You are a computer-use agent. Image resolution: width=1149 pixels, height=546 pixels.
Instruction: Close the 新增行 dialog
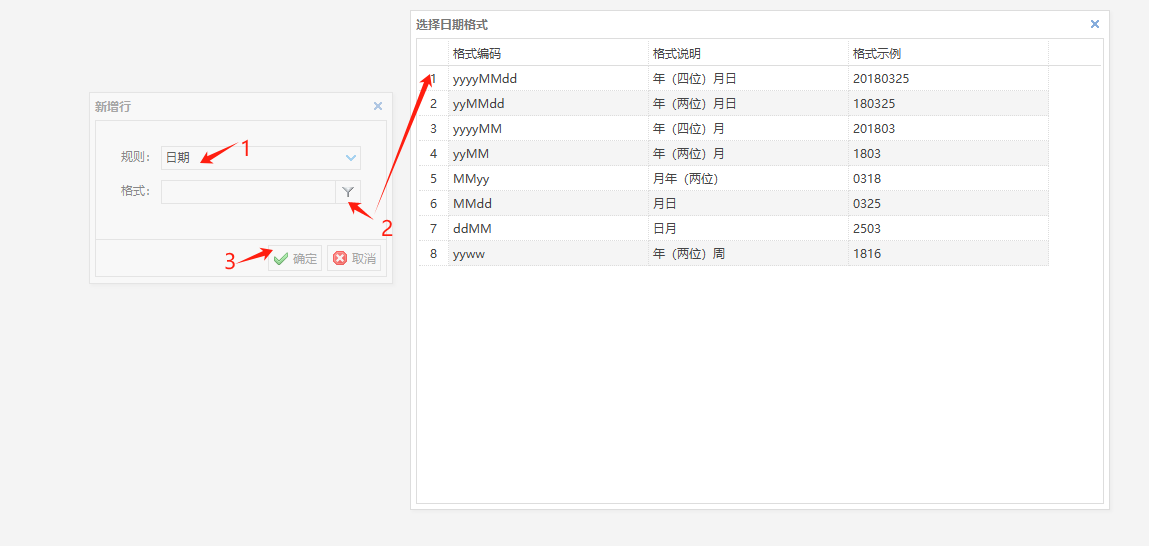[x=378, y=106]
